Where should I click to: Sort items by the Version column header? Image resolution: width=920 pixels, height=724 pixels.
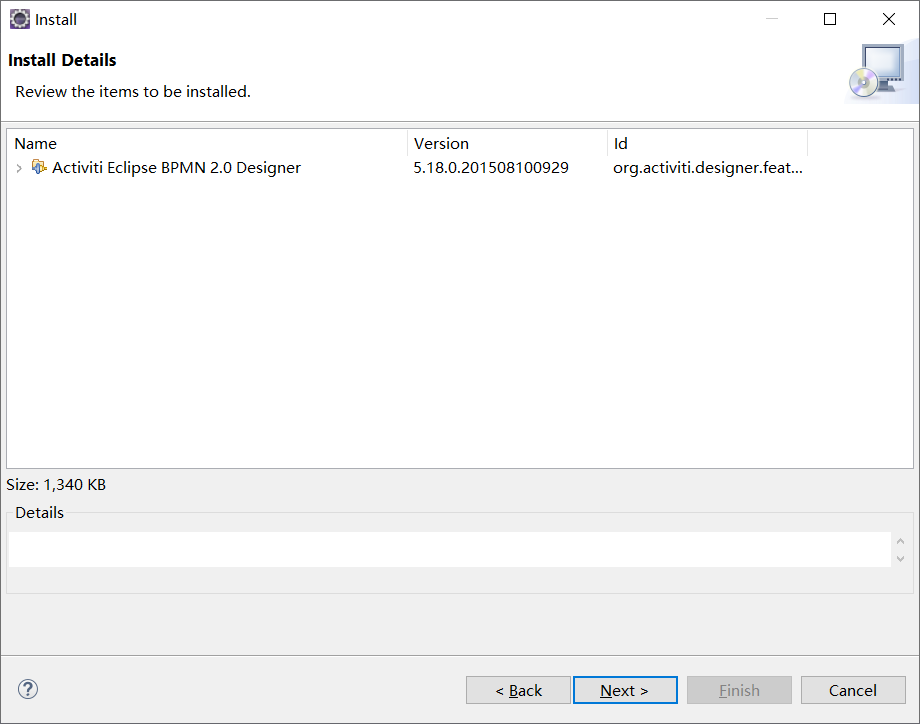508,143
